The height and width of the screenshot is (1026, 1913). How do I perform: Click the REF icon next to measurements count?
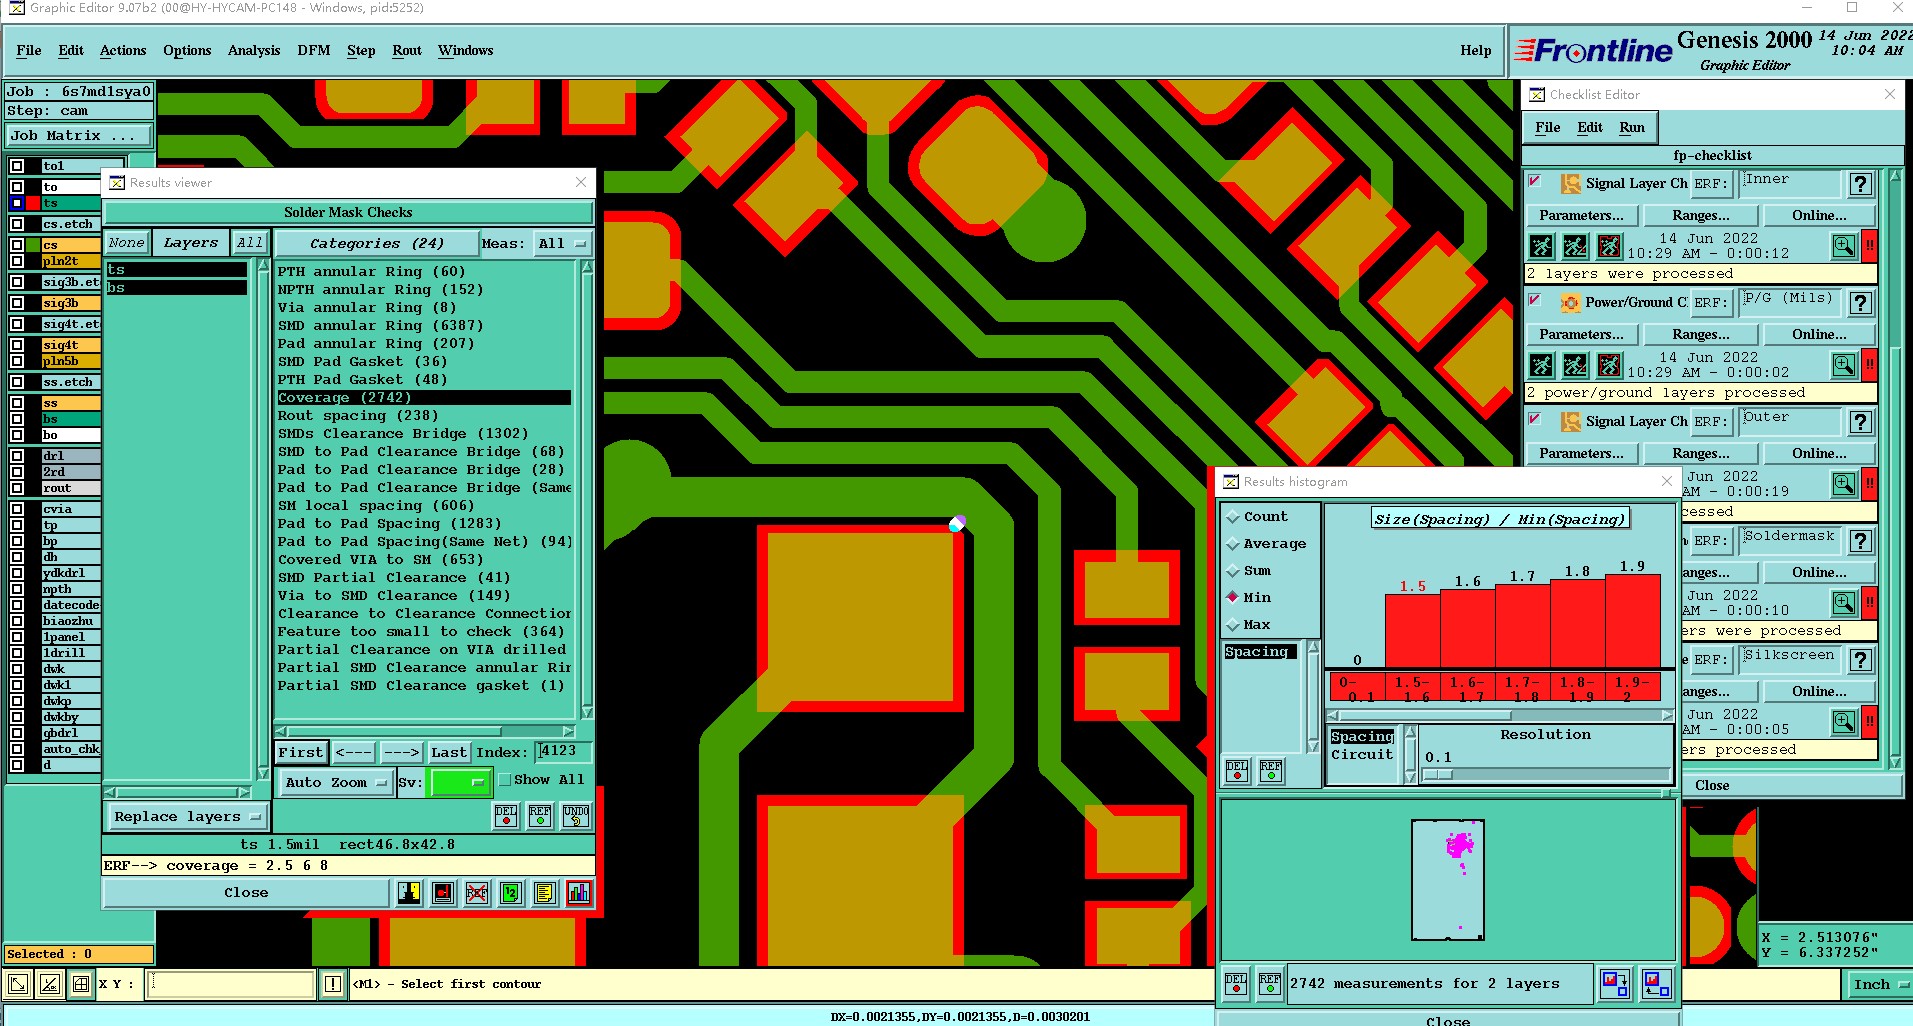point(1270,984)
